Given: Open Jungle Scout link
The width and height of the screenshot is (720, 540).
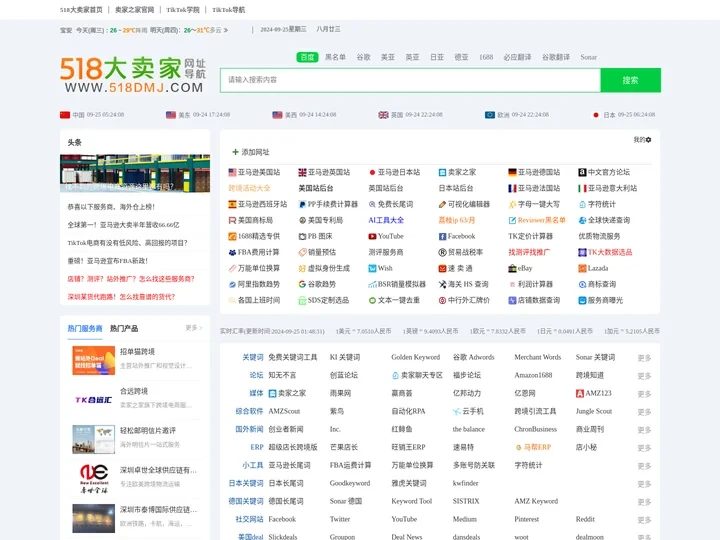Looking at the screenshot, I should pyautogui.click(x=594, y=411).
